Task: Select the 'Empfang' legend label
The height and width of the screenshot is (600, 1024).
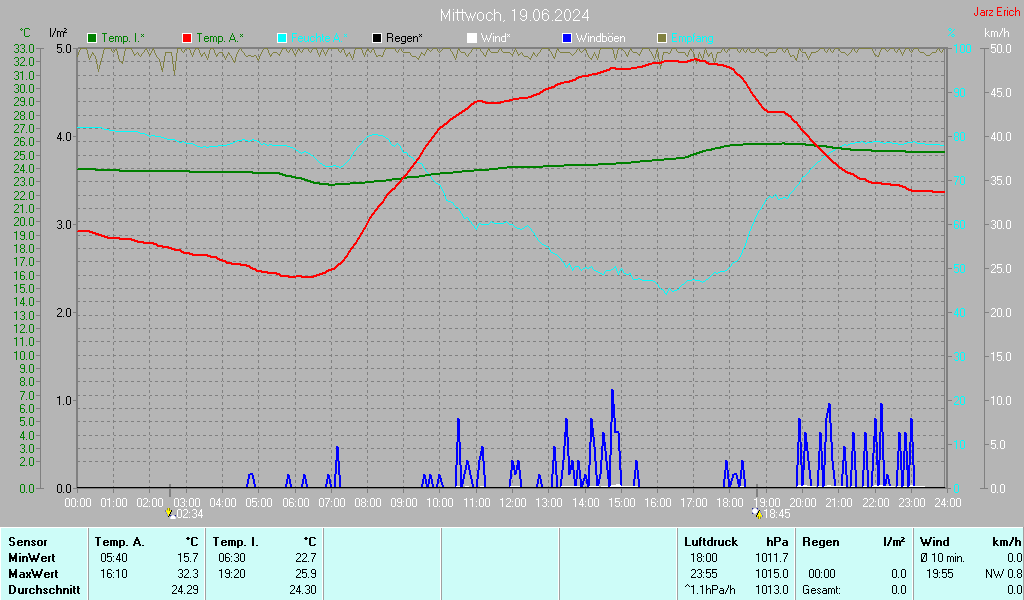Action: pyautogui.click(x=692, y=38)
